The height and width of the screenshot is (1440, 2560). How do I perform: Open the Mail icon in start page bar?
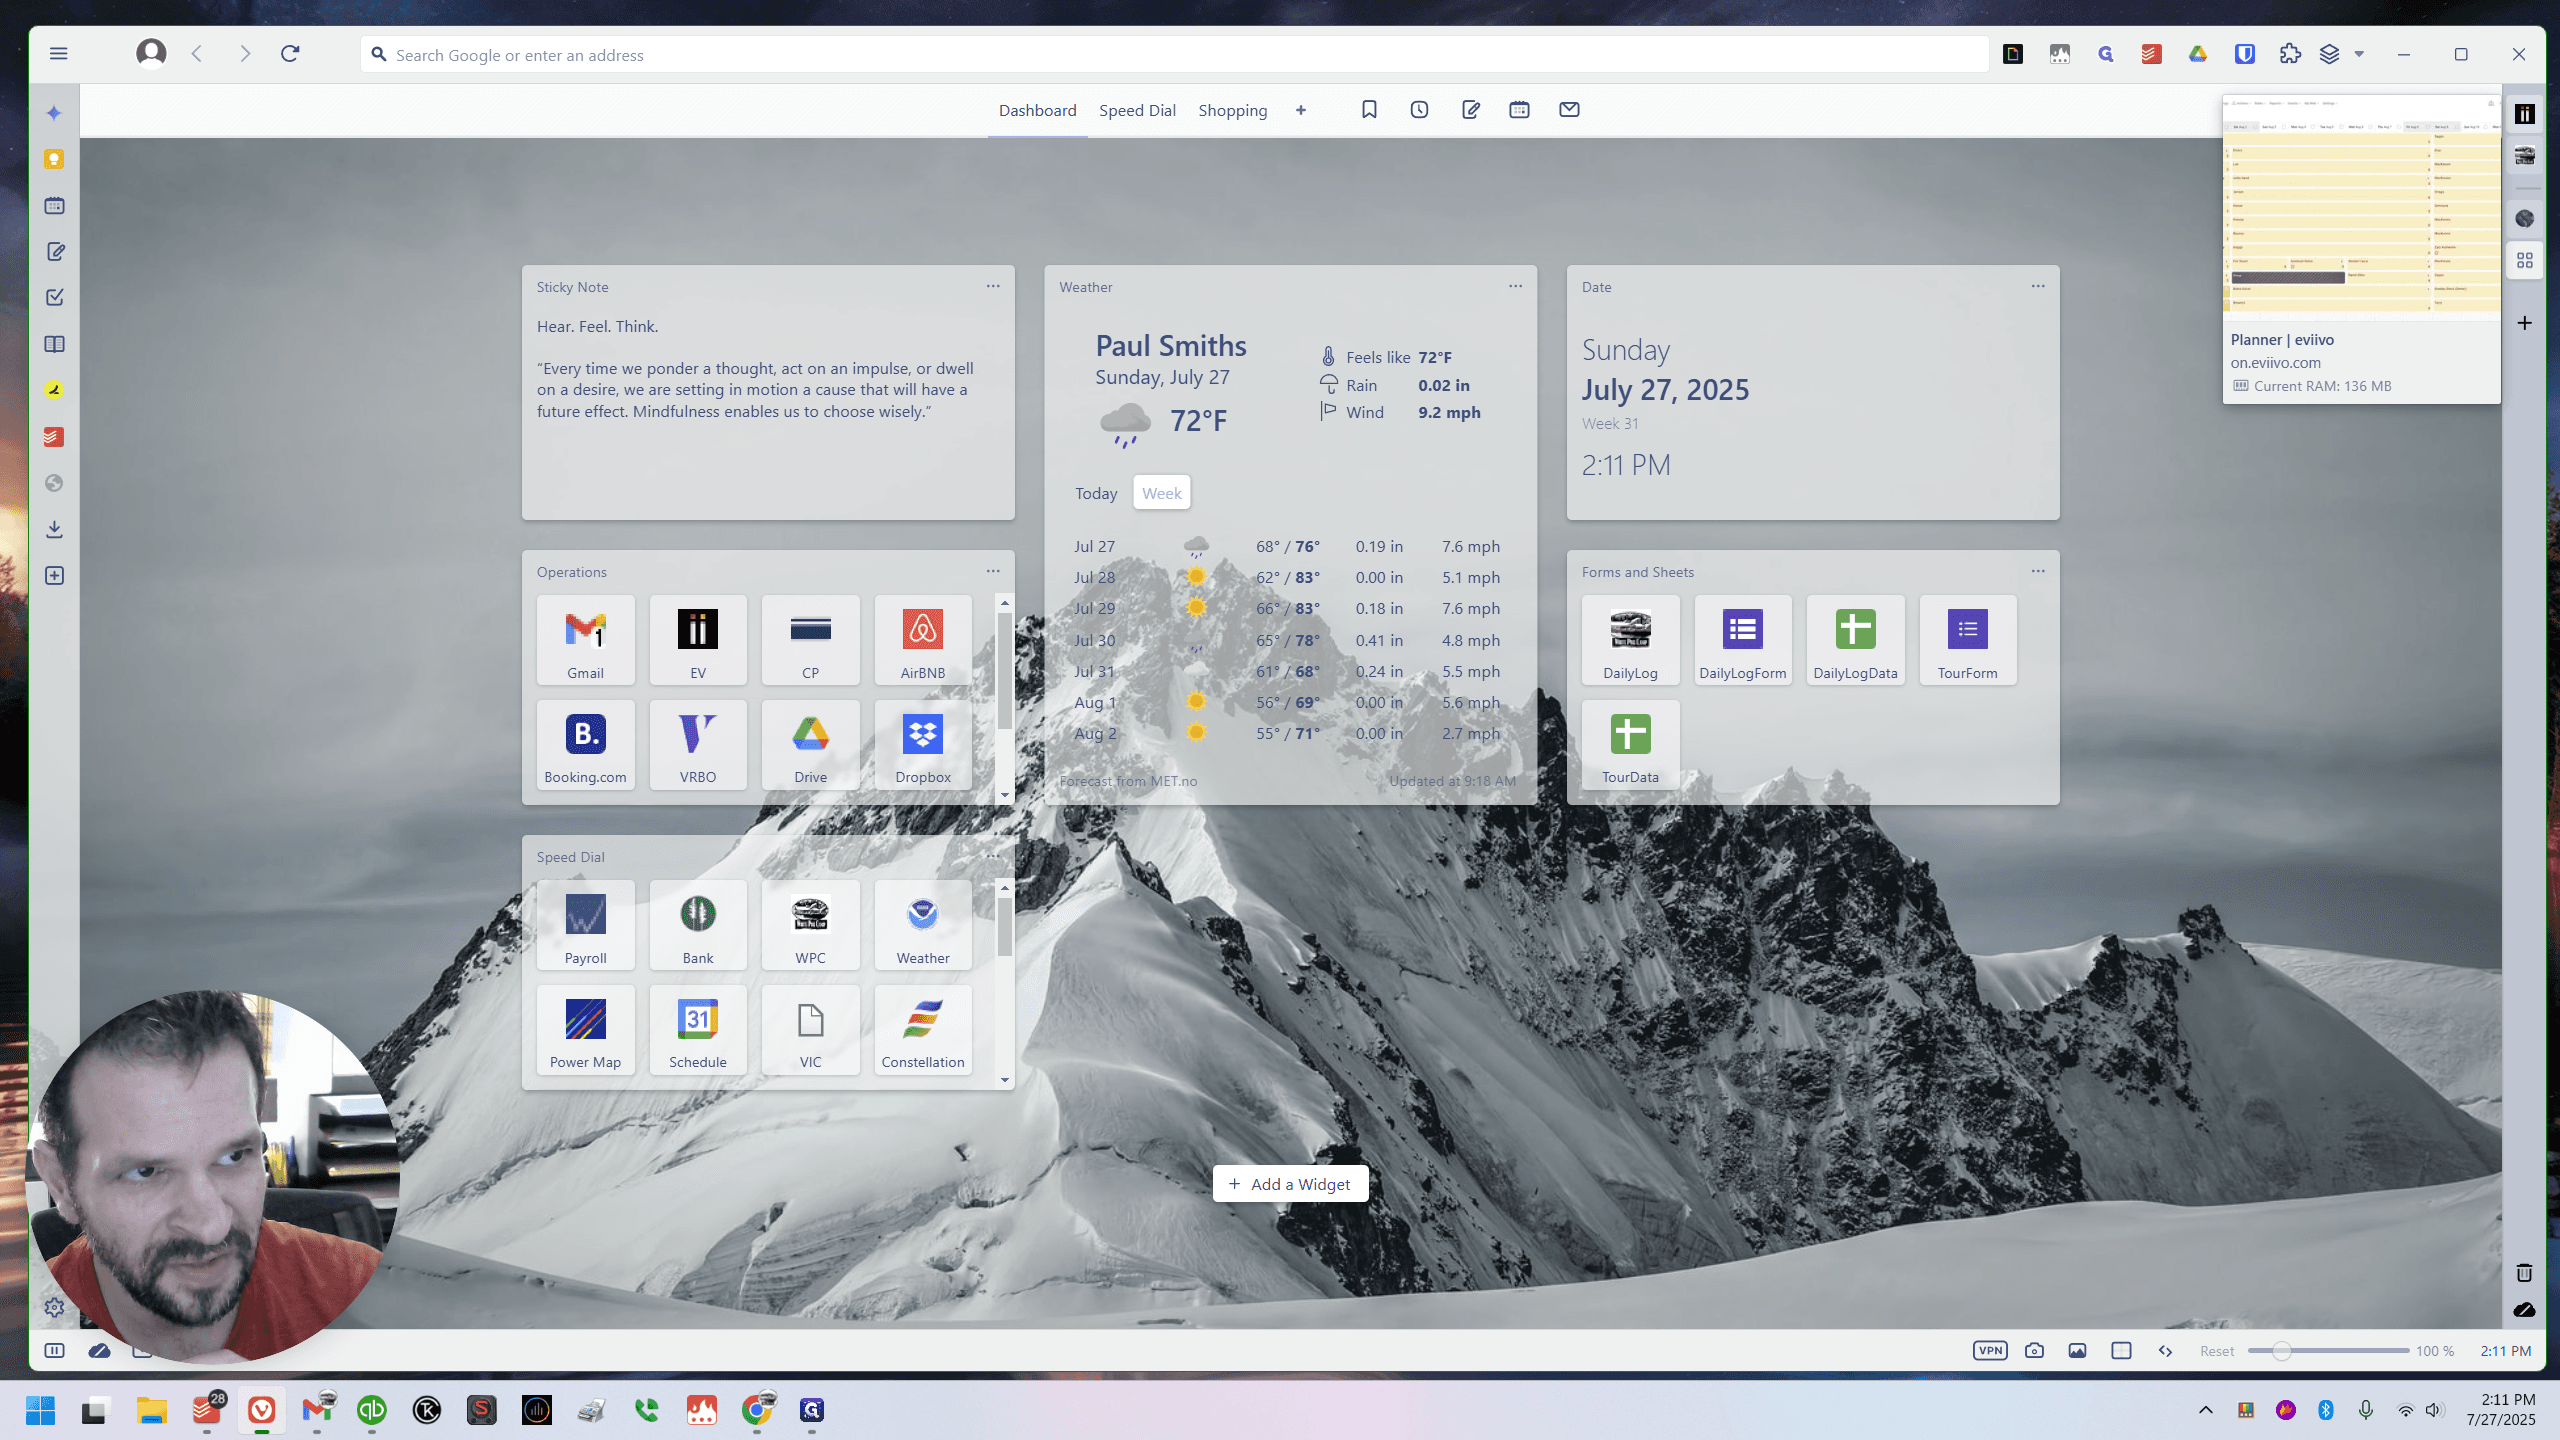(x=1569, y=110)
